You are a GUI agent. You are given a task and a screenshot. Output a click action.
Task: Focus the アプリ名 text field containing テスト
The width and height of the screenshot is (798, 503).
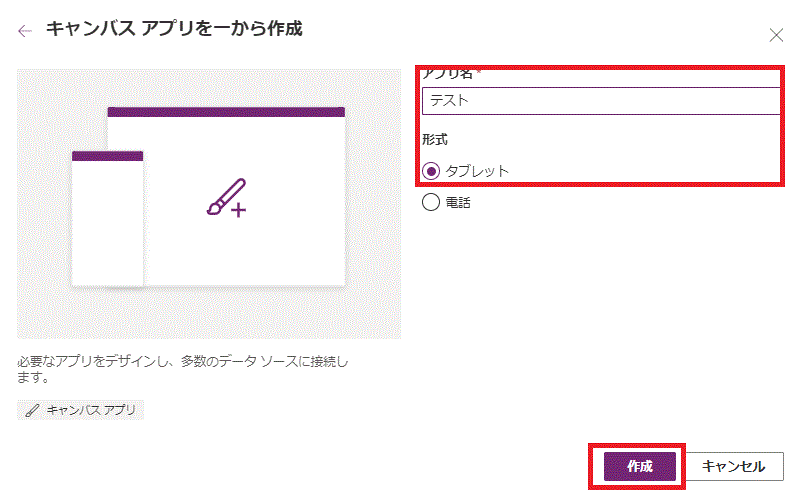(600, 101)
